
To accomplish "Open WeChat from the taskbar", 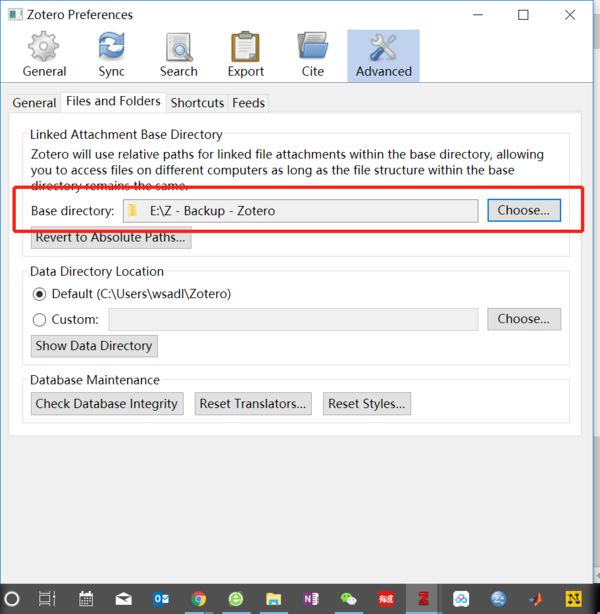I will click(x=349, y=599).
